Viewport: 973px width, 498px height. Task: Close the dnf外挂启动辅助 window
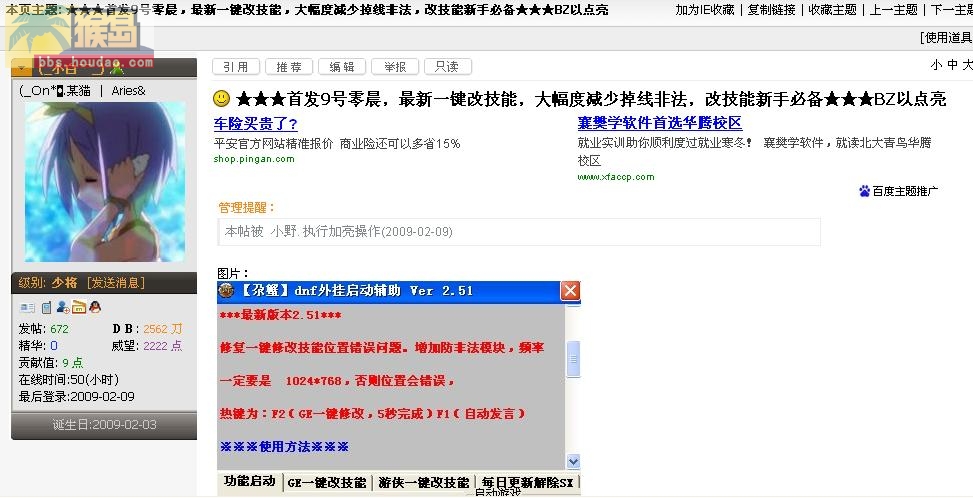(x=570, y=291)
